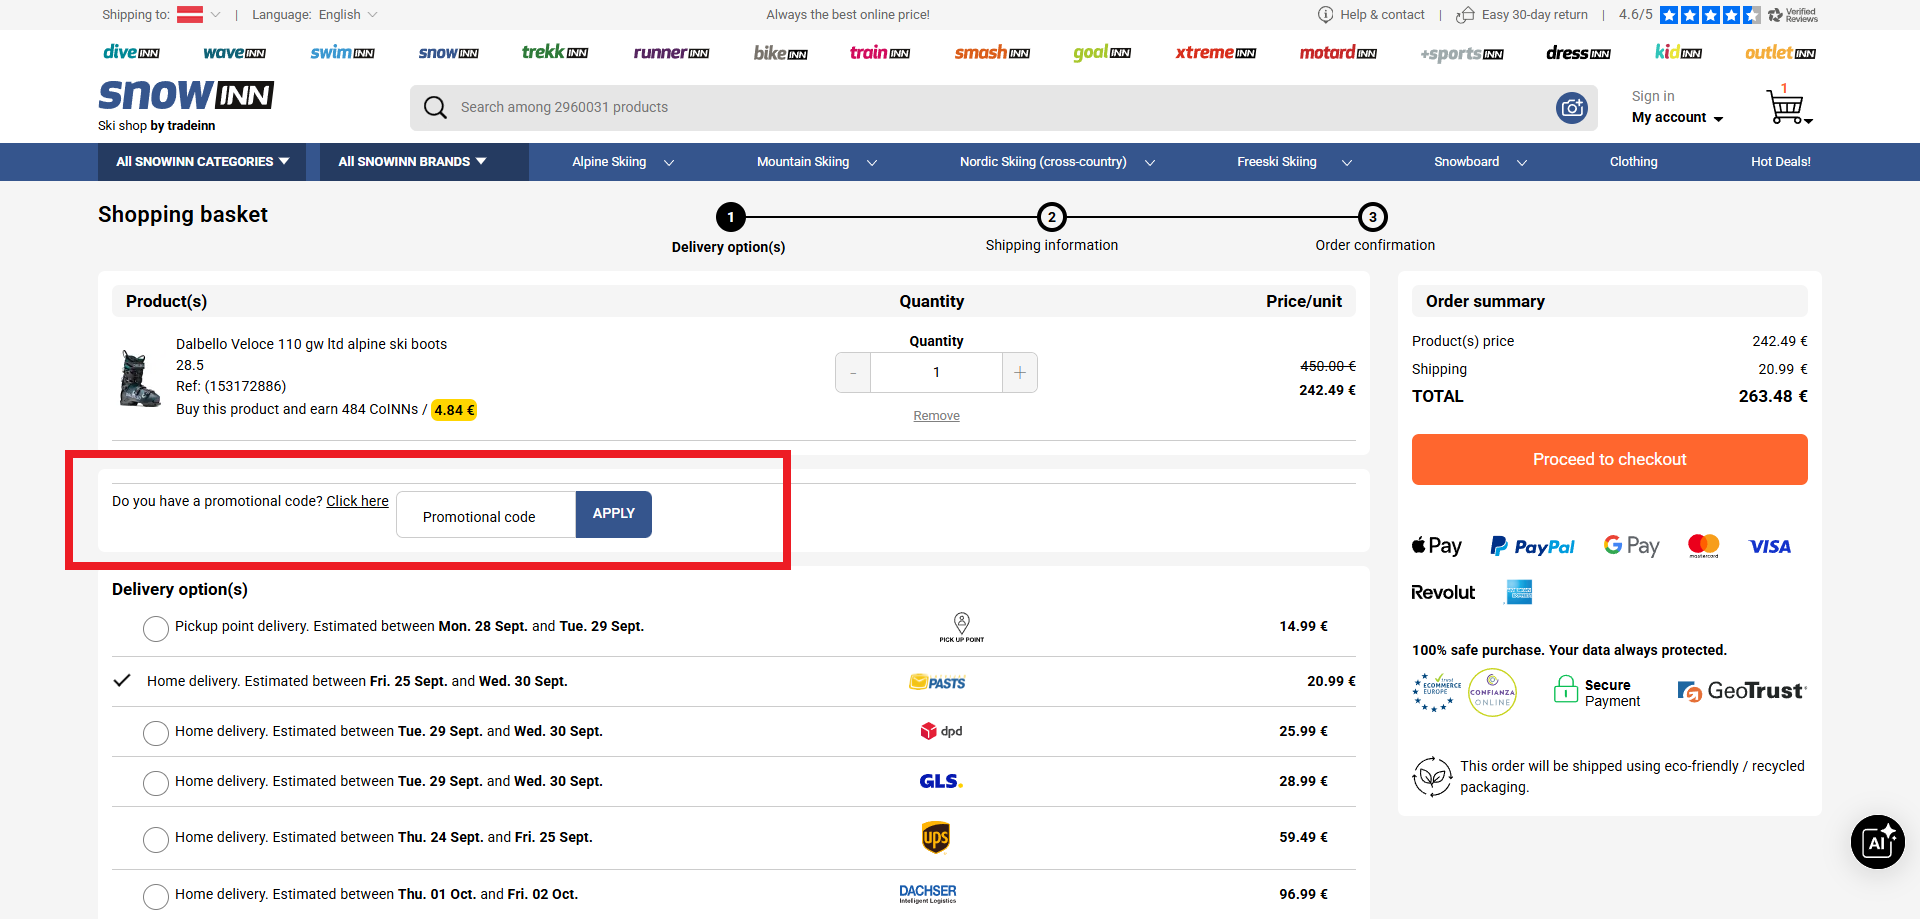This screenshot has width=1920, height=919.
Task: Open the traininn store logo link
Action: coord(880,52)
